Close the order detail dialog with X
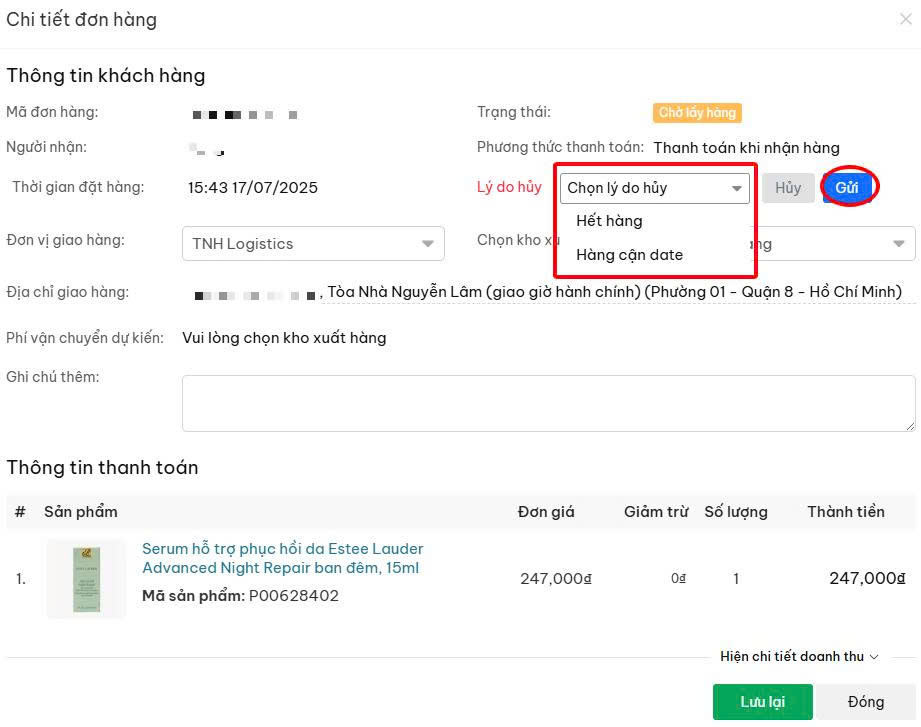The height and width of the screenshot is (727, 921). [x=905, y=19]
